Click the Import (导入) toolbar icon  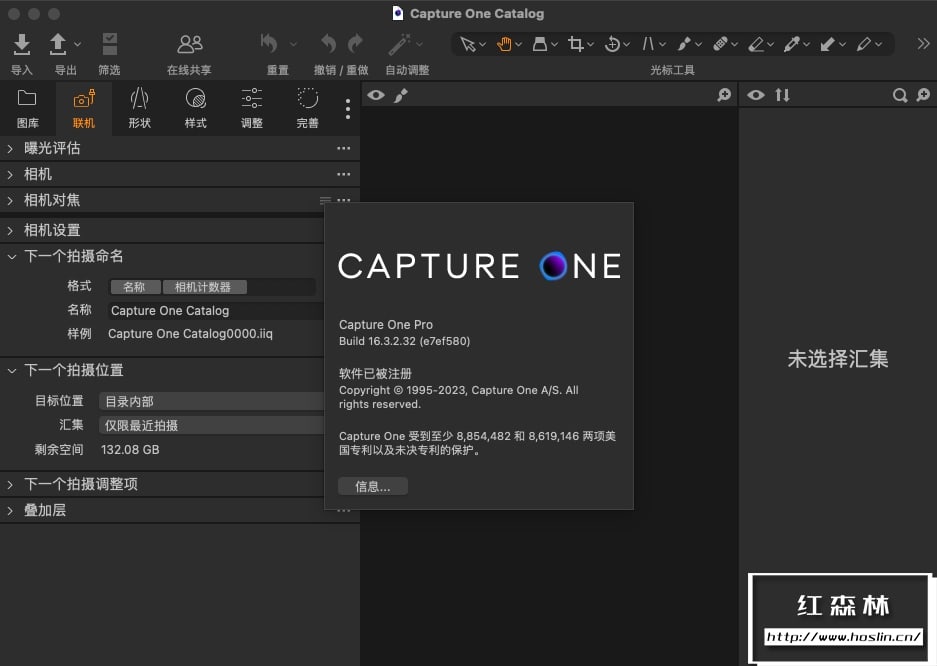pyautogui.click(x=22, y=45)
